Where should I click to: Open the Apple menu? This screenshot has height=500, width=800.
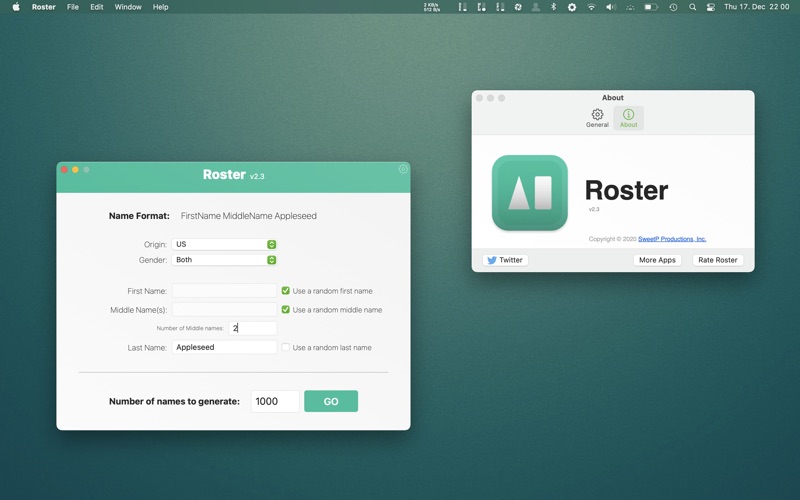click(x=16, y=7)
